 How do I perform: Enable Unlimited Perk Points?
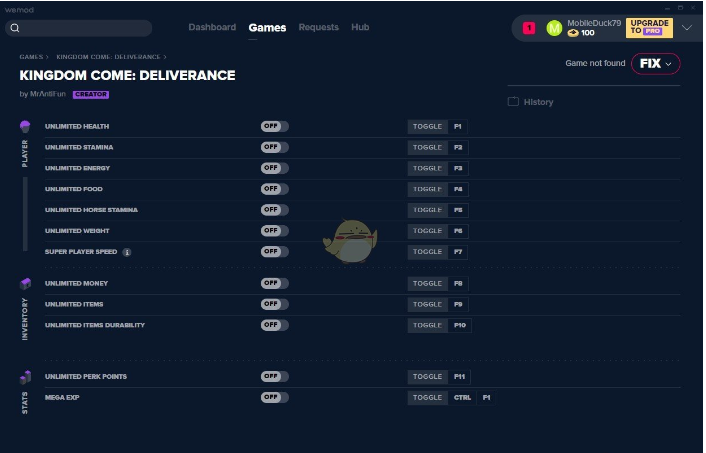pyautogui.click(x=274, y=376)
